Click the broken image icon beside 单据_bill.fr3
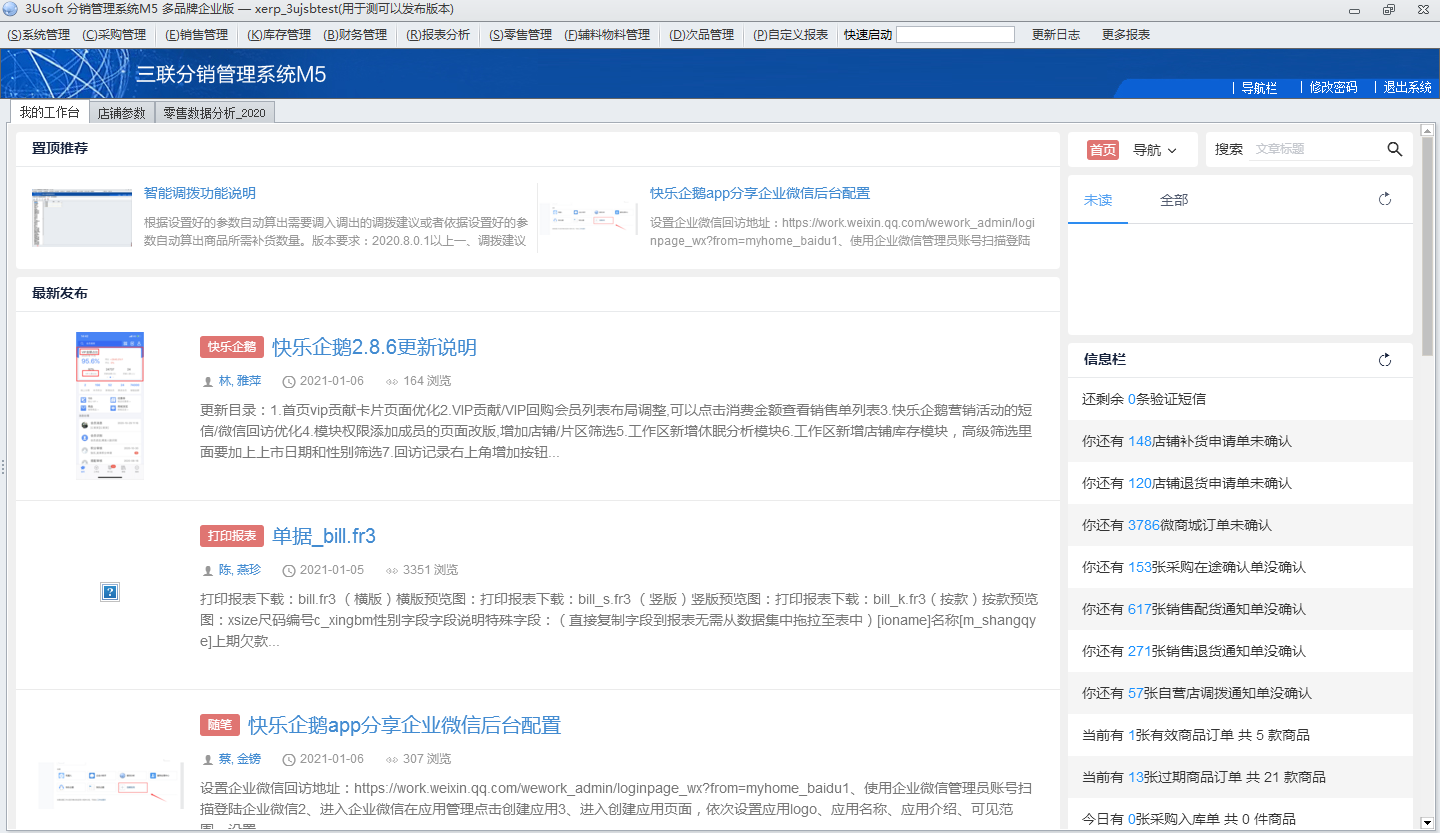1440x833 pixels. coord(110,593)
